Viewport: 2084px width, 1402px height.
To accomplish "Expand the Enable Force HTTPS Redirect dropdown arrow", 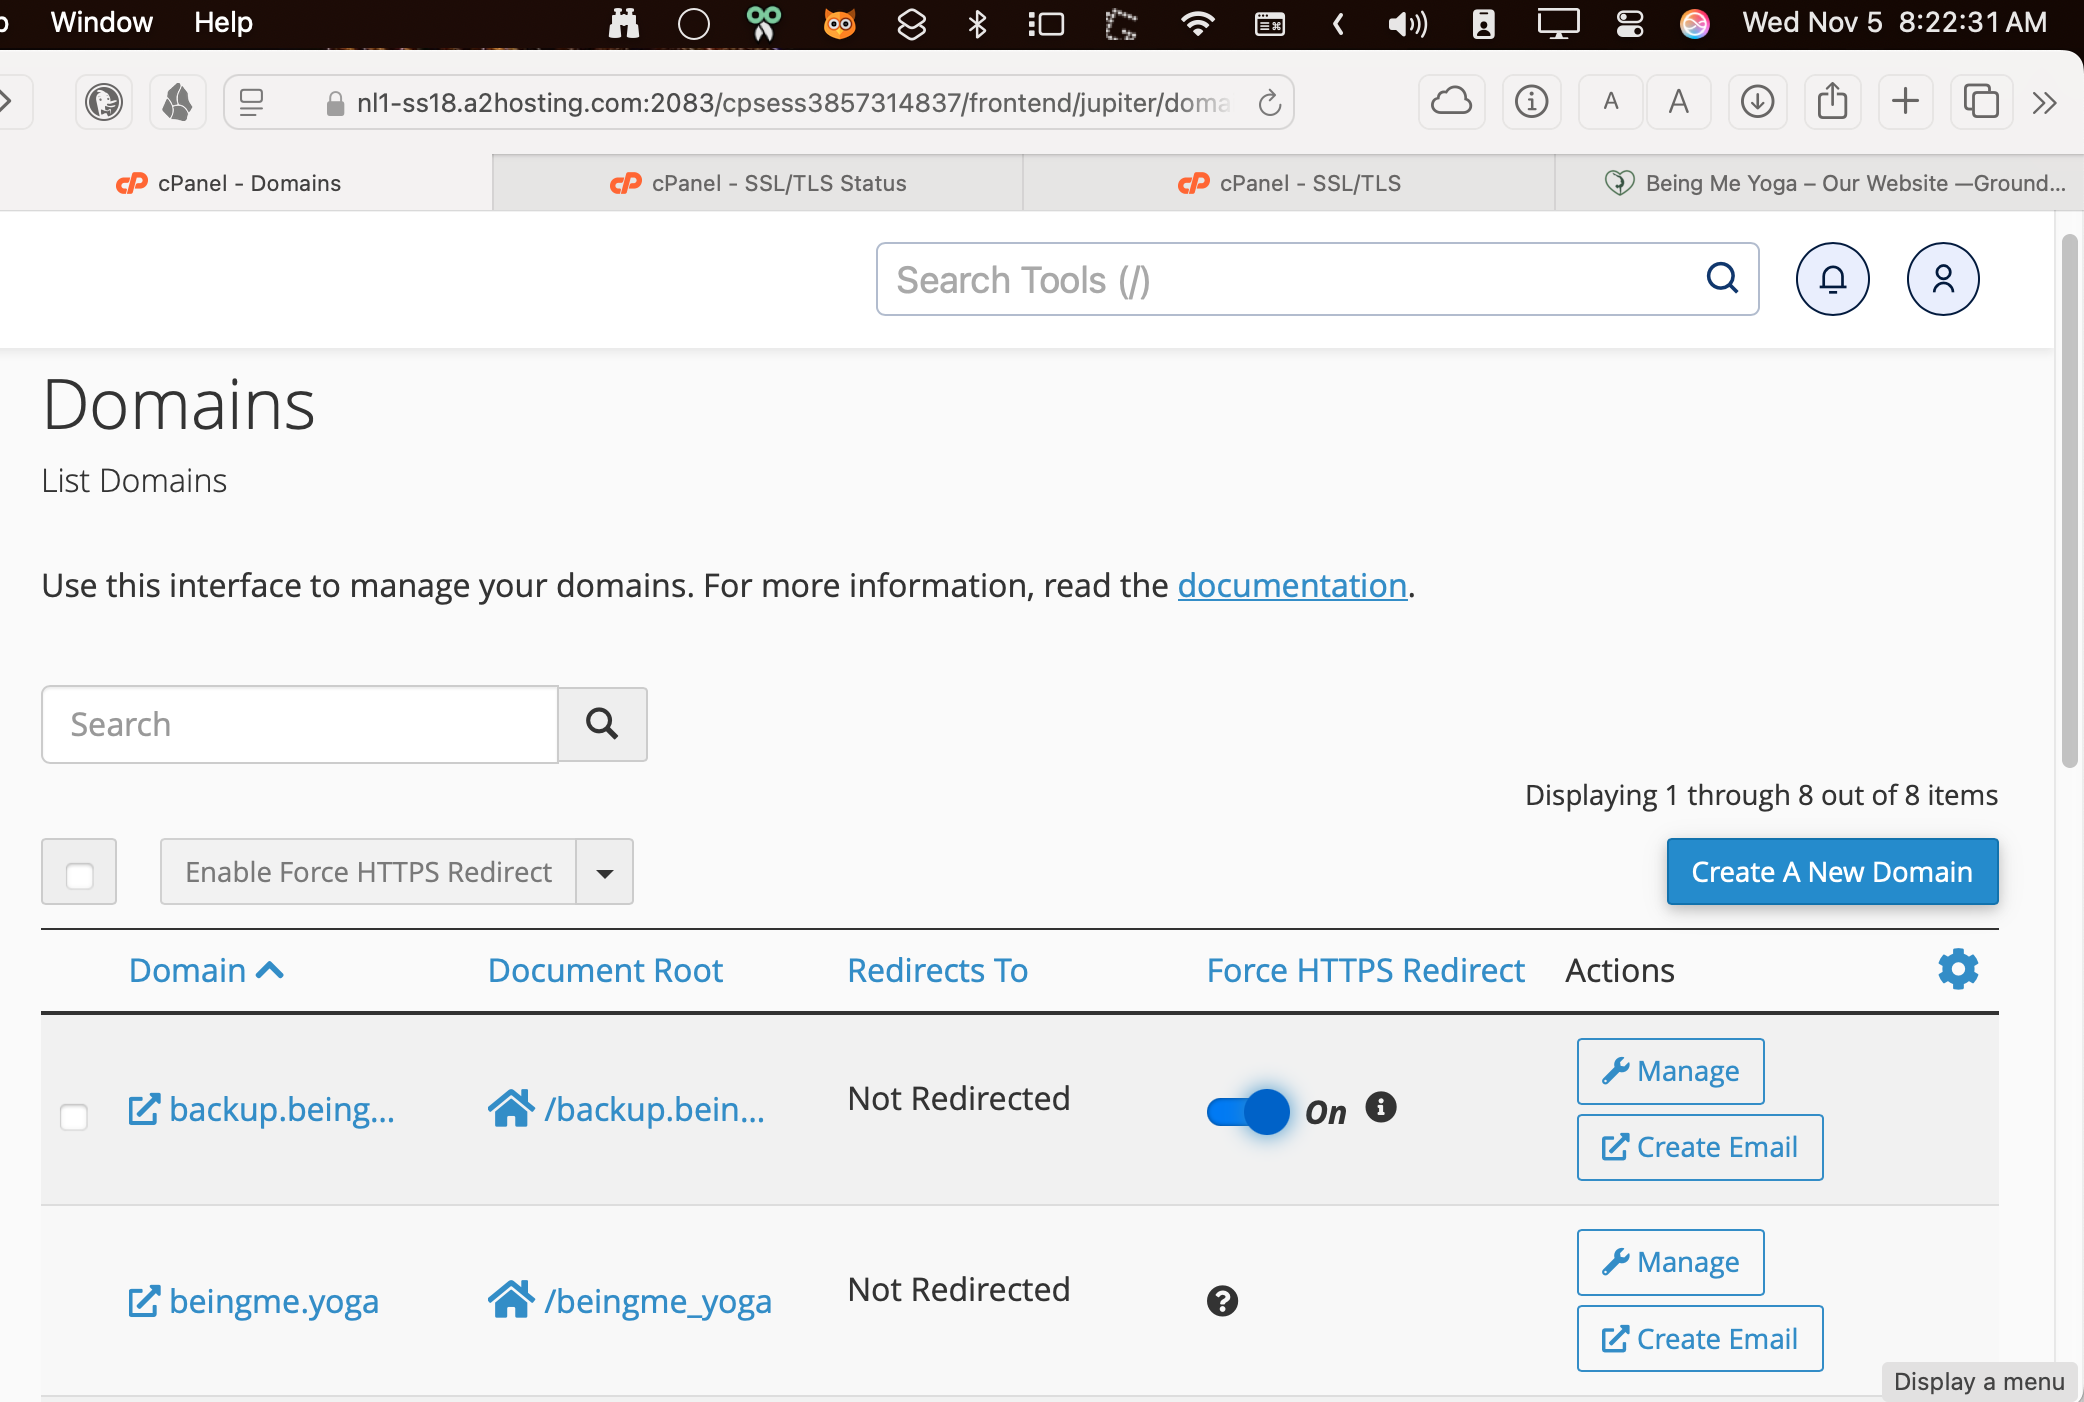I will point(604,873).
